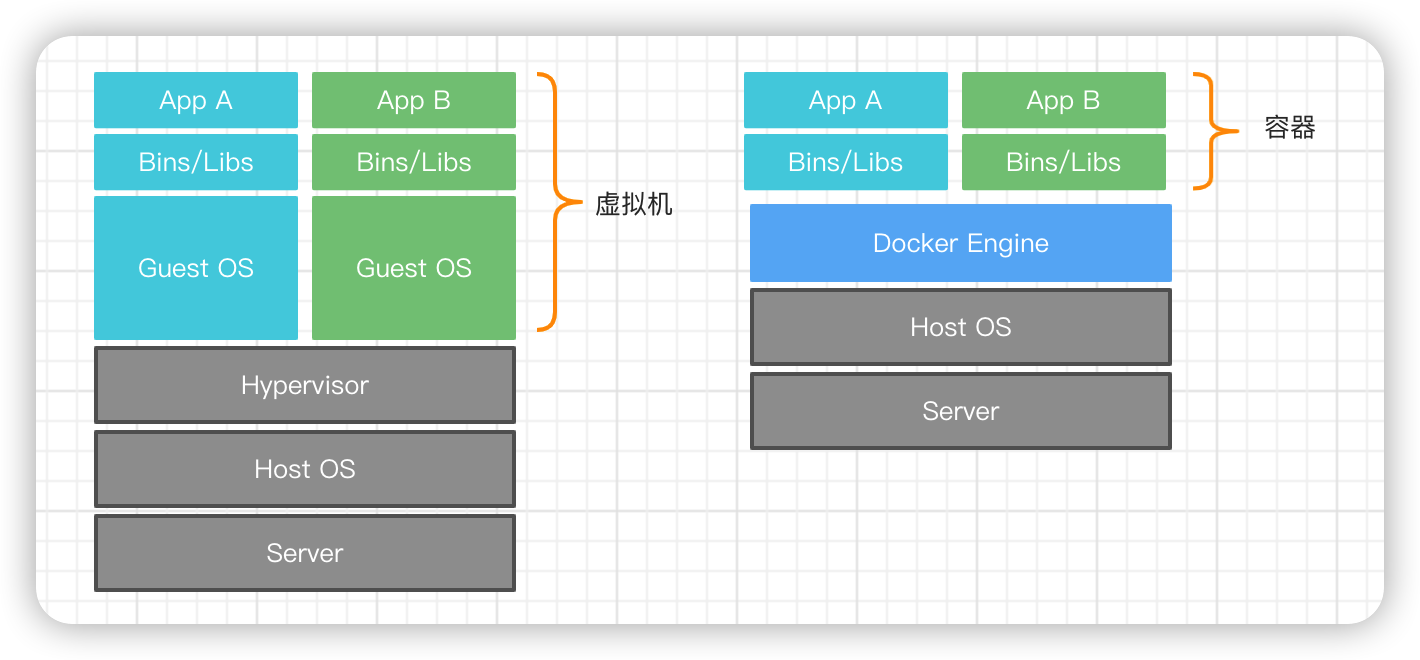1420x660 pixels.
Task: Click the blue Guest OS block
Action: [x=196, y=268]
